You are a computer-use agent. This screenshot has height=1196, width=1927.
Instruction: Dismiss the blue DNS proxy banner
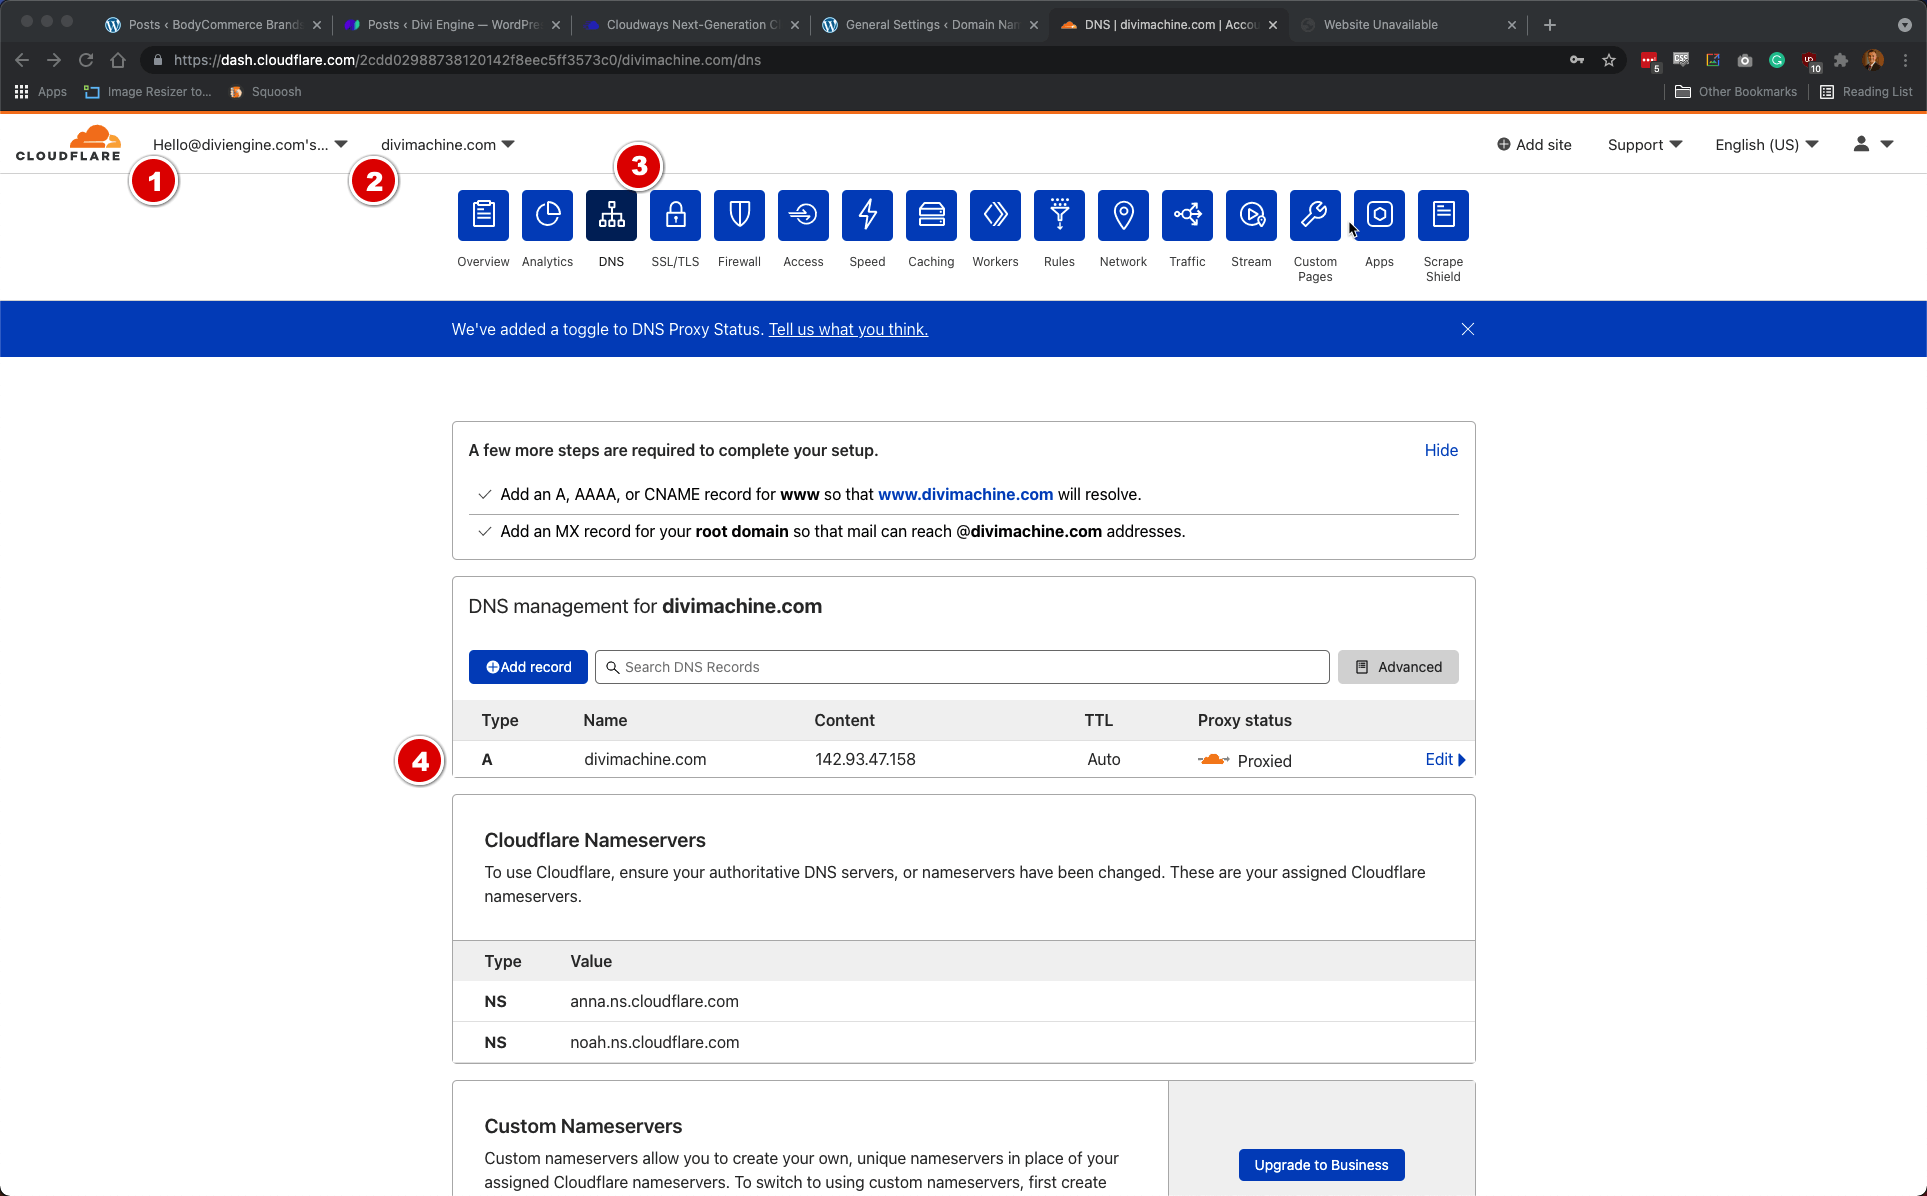(x=1467, y=329)
